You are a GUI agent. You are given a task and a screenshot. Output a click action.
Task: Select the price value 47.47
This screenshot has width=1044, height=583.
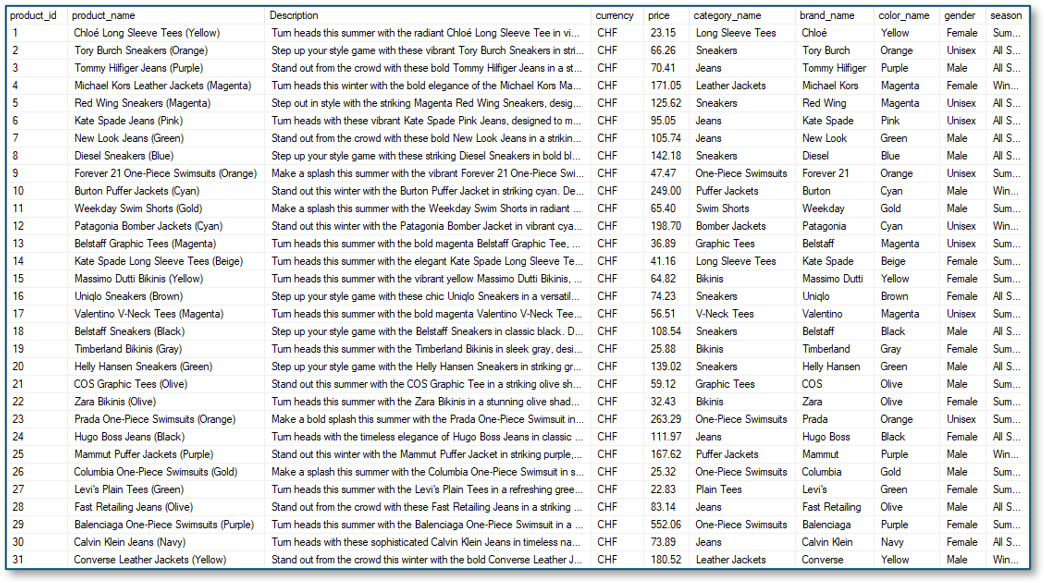click(x=663, y=173)
